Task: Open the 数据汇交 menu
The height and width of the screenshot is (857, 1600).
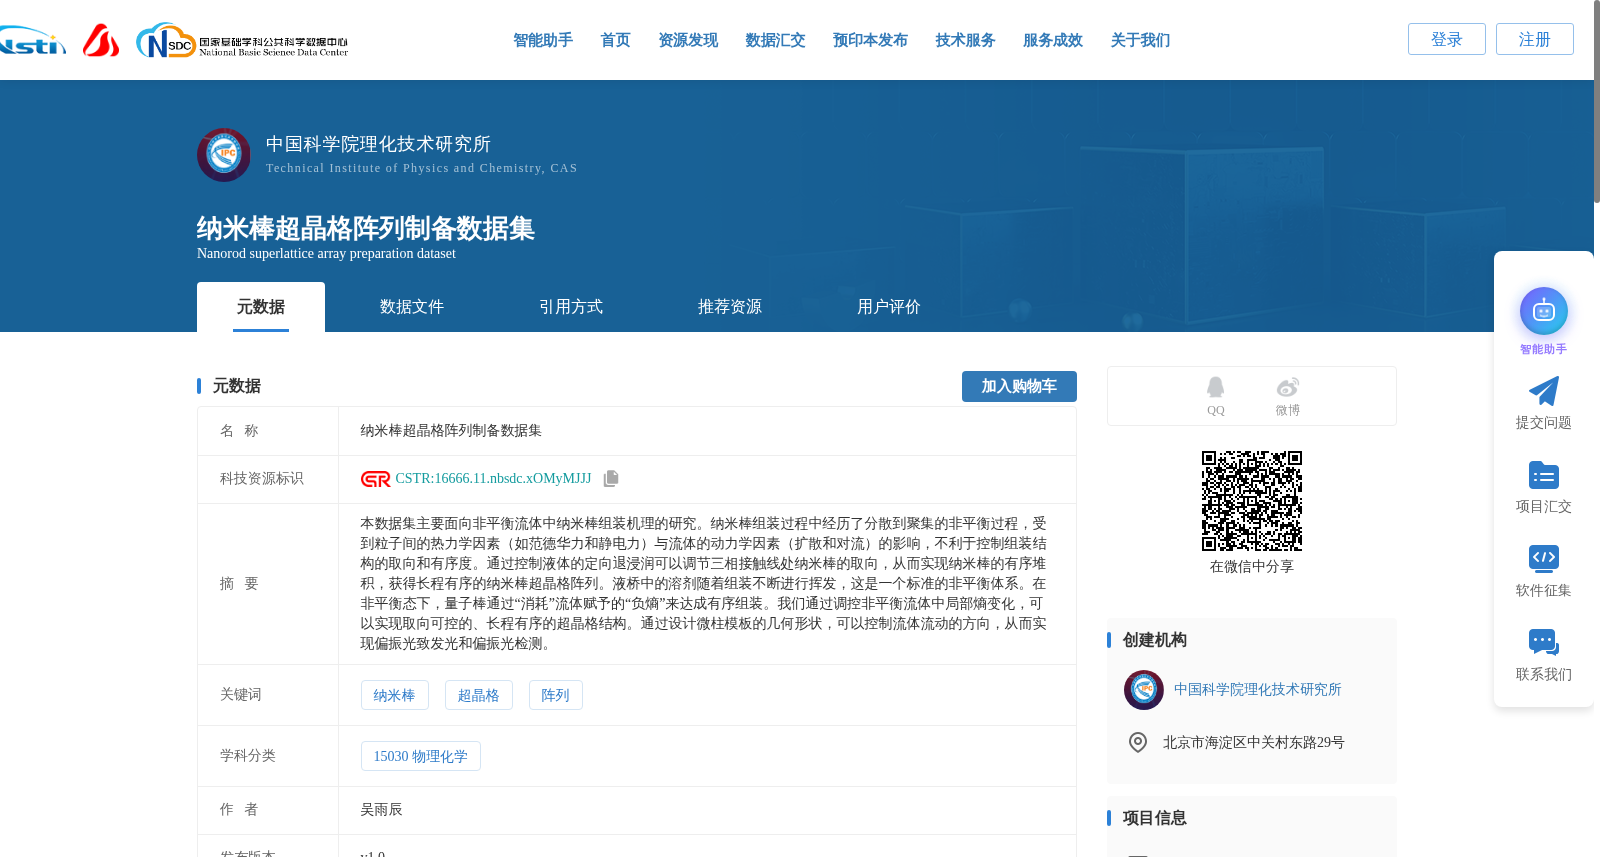Action: pos(775,40)
